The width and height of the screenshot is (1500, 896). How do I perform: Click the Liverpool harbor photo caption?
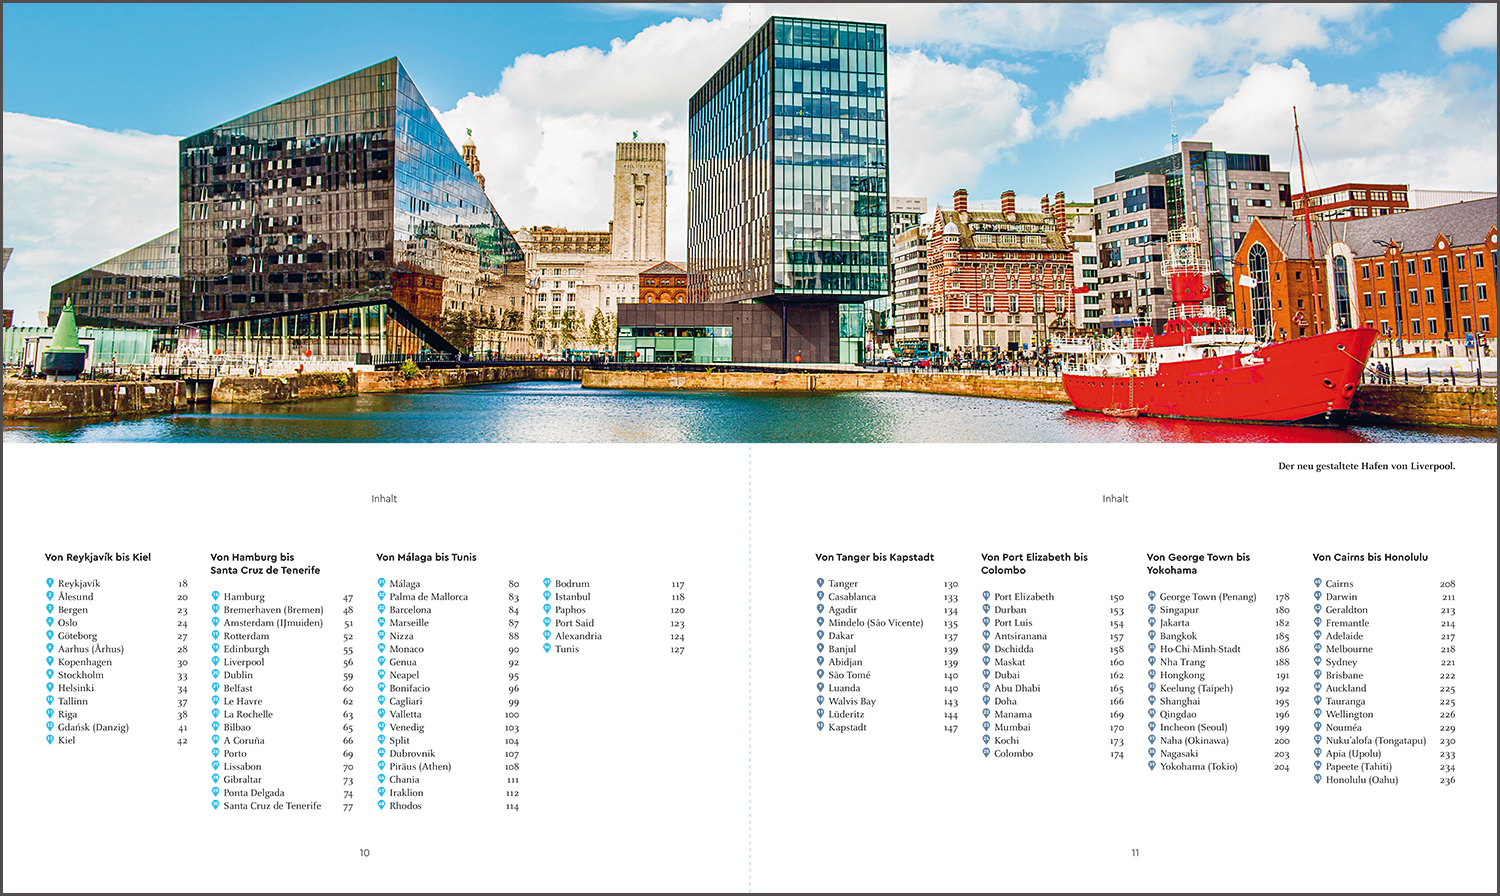click(1366, 466)
